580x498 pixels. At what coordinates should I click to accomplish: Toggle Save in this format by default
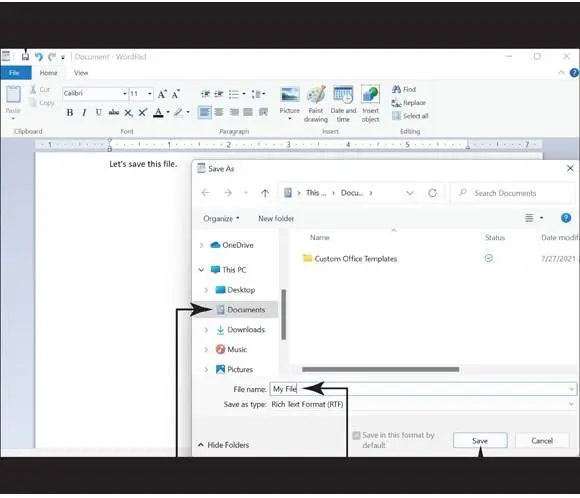tap(356, 435)
